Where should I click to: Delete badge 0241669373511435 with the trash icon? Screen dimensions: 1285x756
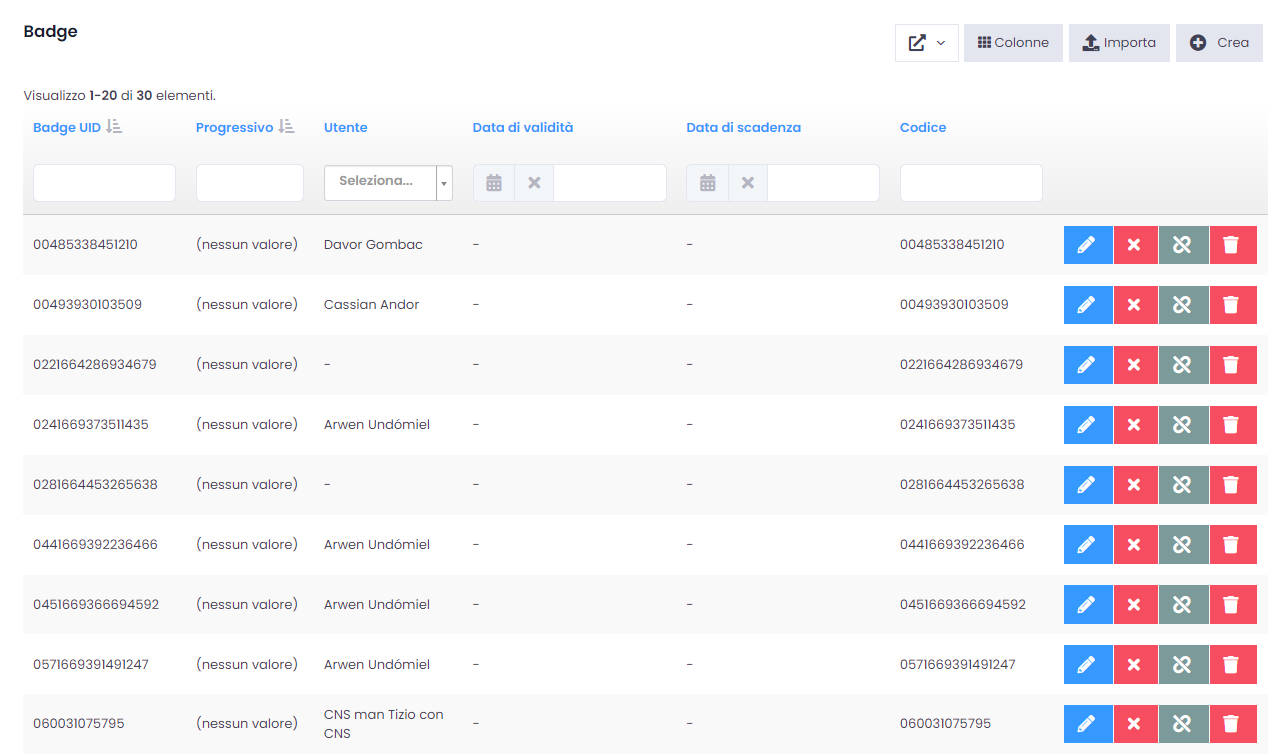pos(1231,425)
